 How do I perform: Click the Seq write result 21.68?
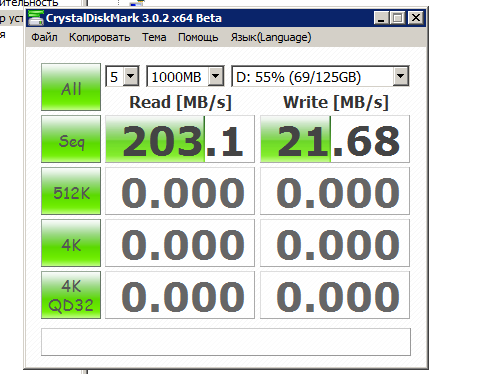[335, 139]
